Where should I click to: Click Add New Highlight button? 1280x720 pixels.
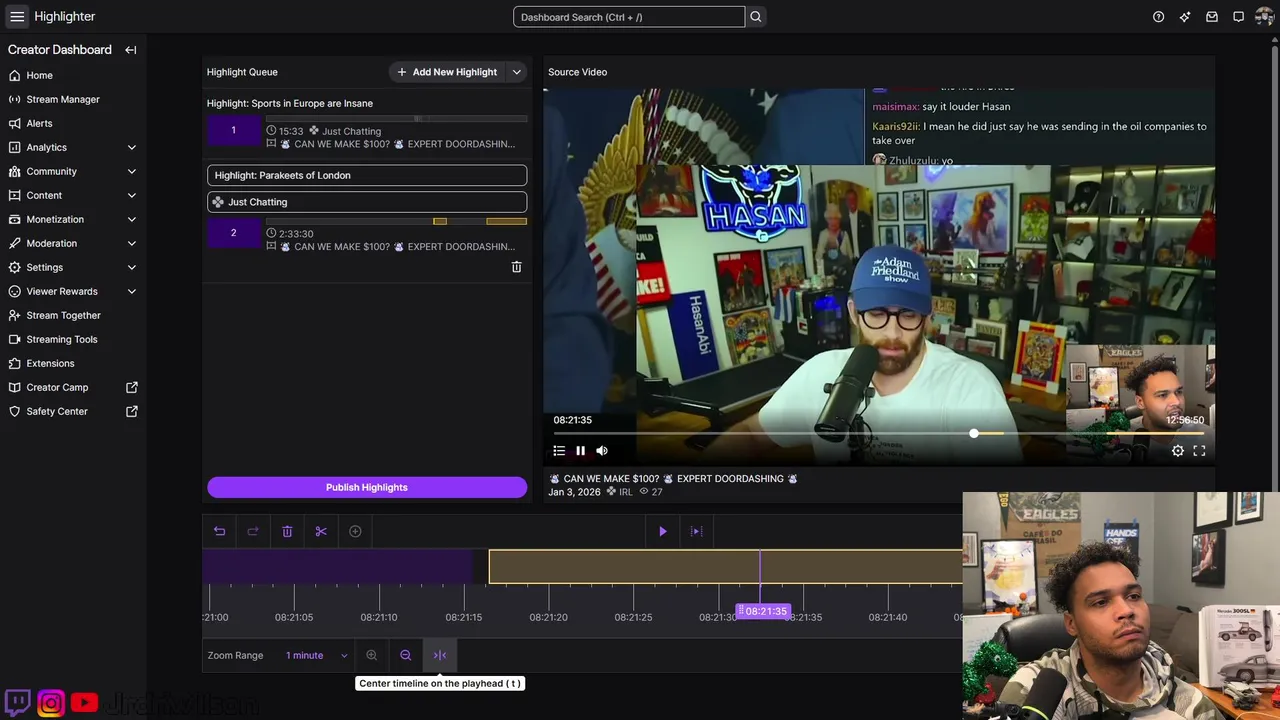pyautogui.click(x=446, y=72)
